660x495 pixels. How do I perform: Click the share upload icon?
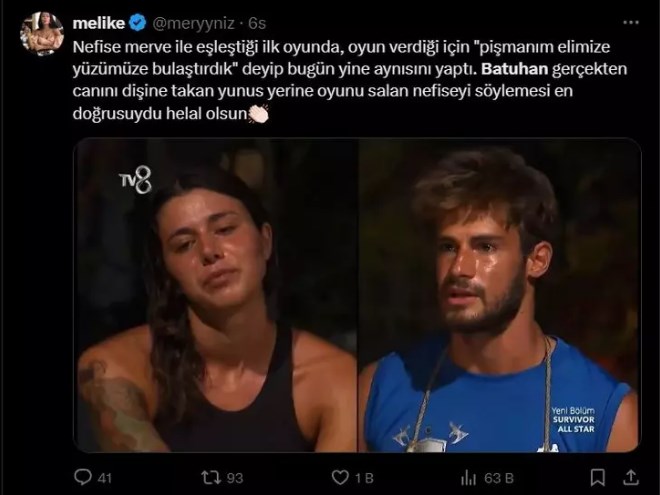(631, 478)
